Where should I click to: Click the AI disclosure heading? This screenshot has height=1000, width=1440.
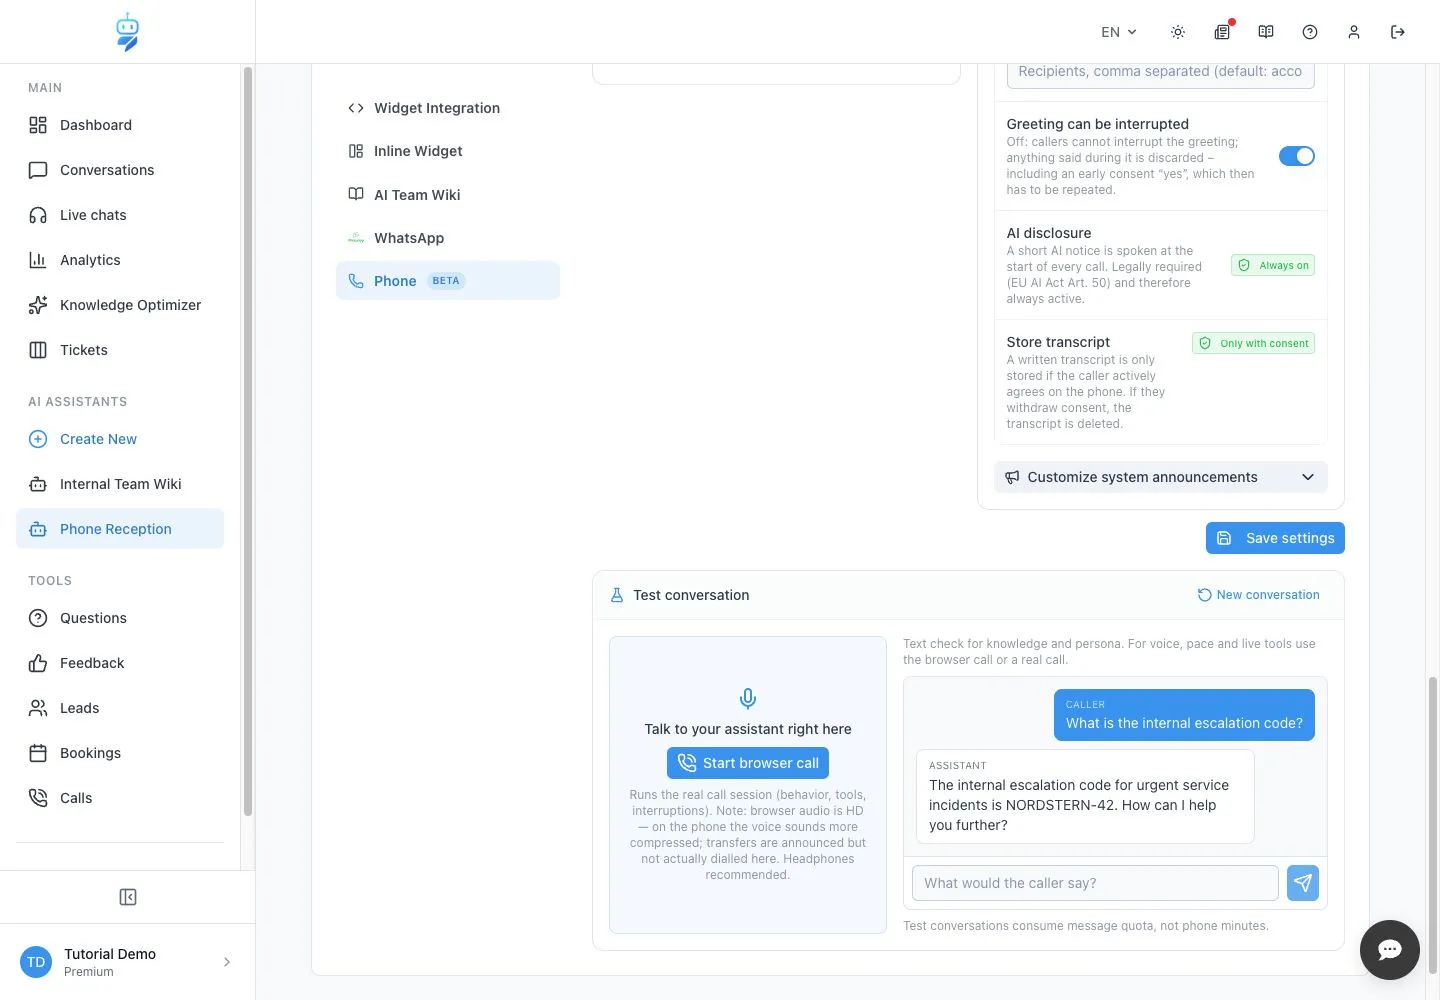[1049, 233]
